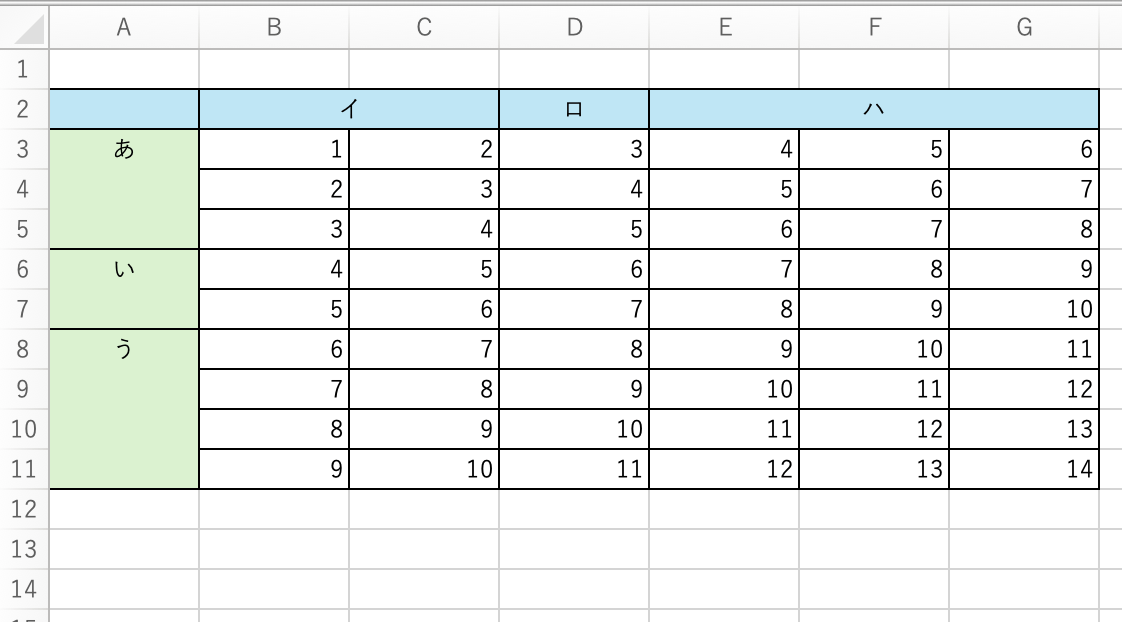The width and height of the screenshot is (1122, 622).
Task: Select row 2 header
Action: click(x=24, y=109)
